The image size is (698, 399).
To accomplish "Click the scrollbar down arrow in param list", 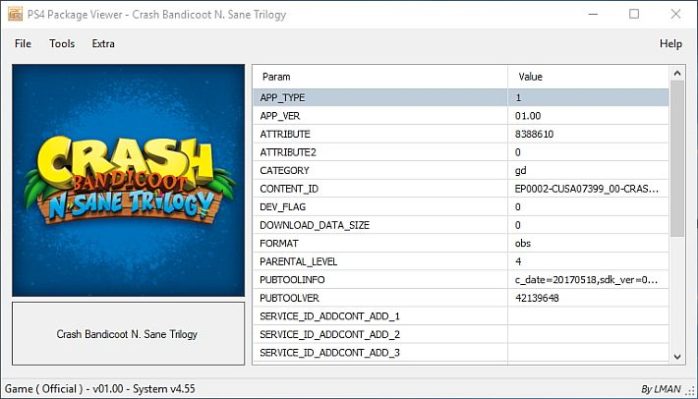I will pyautogui.click(x=677, y=356).
